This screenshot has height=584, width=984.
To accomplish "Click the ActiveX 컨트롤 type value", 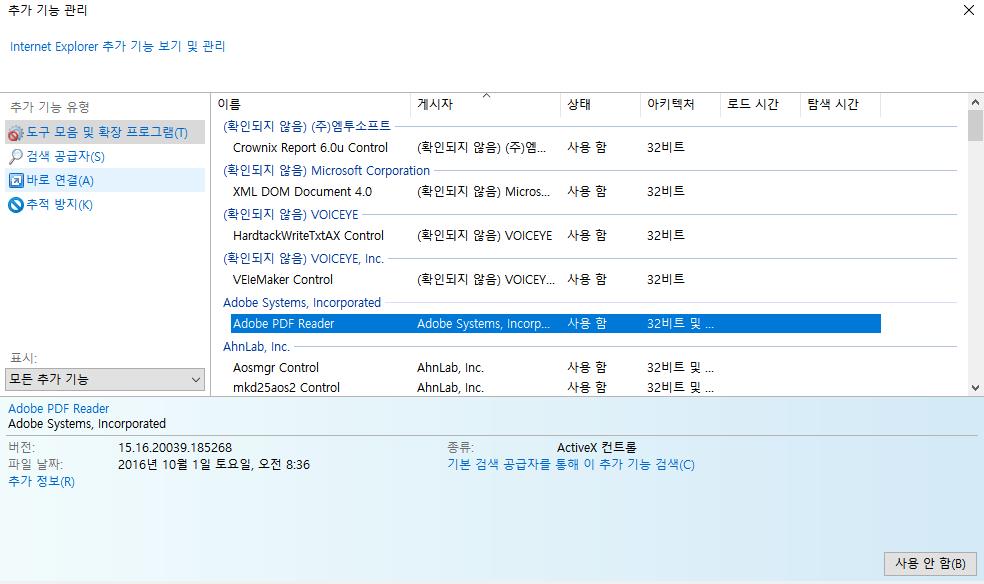I will (597, 448).
